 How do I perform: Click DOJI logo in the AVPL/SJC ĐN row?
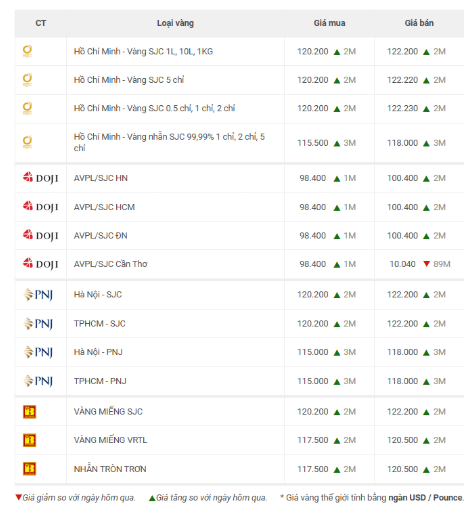[x=40, y=235]
